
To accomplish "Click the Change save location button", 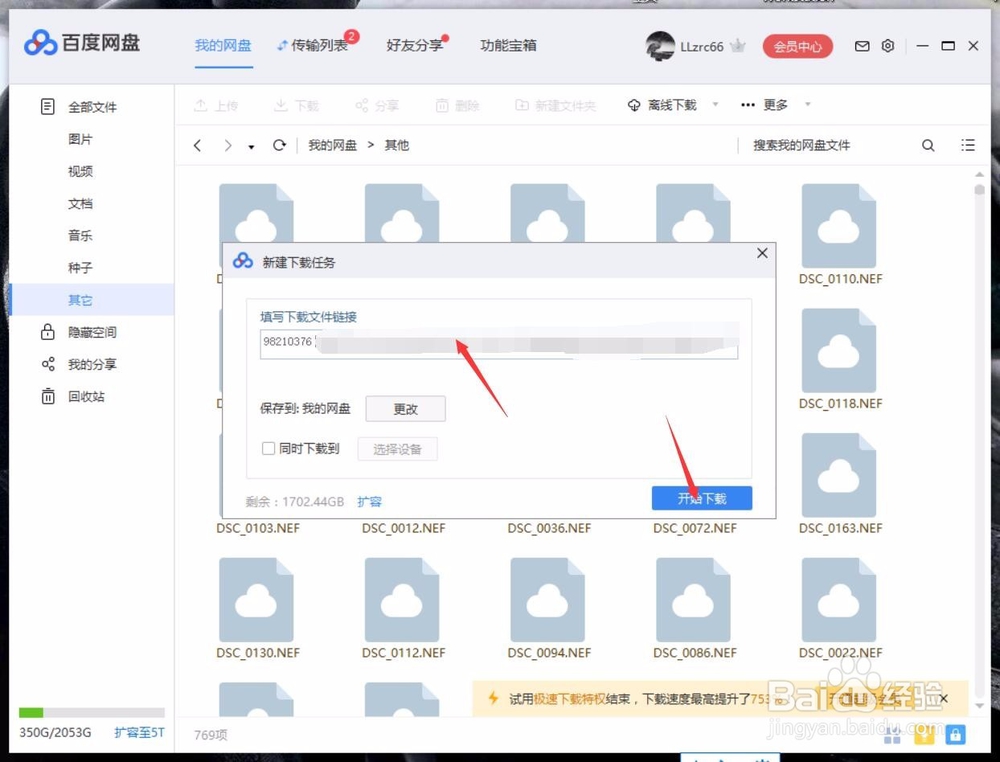I will [x=406, y=409].
